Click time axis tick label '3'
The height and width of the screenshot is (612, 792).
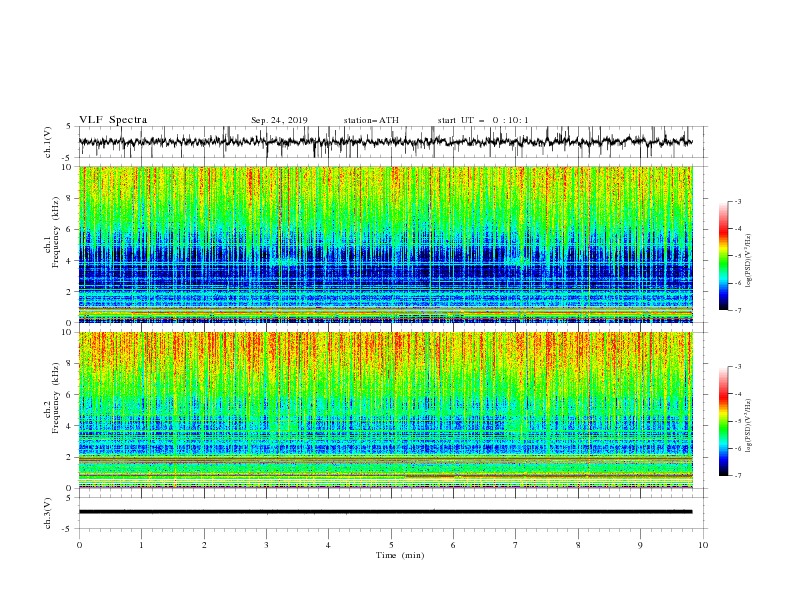[266, 545]
